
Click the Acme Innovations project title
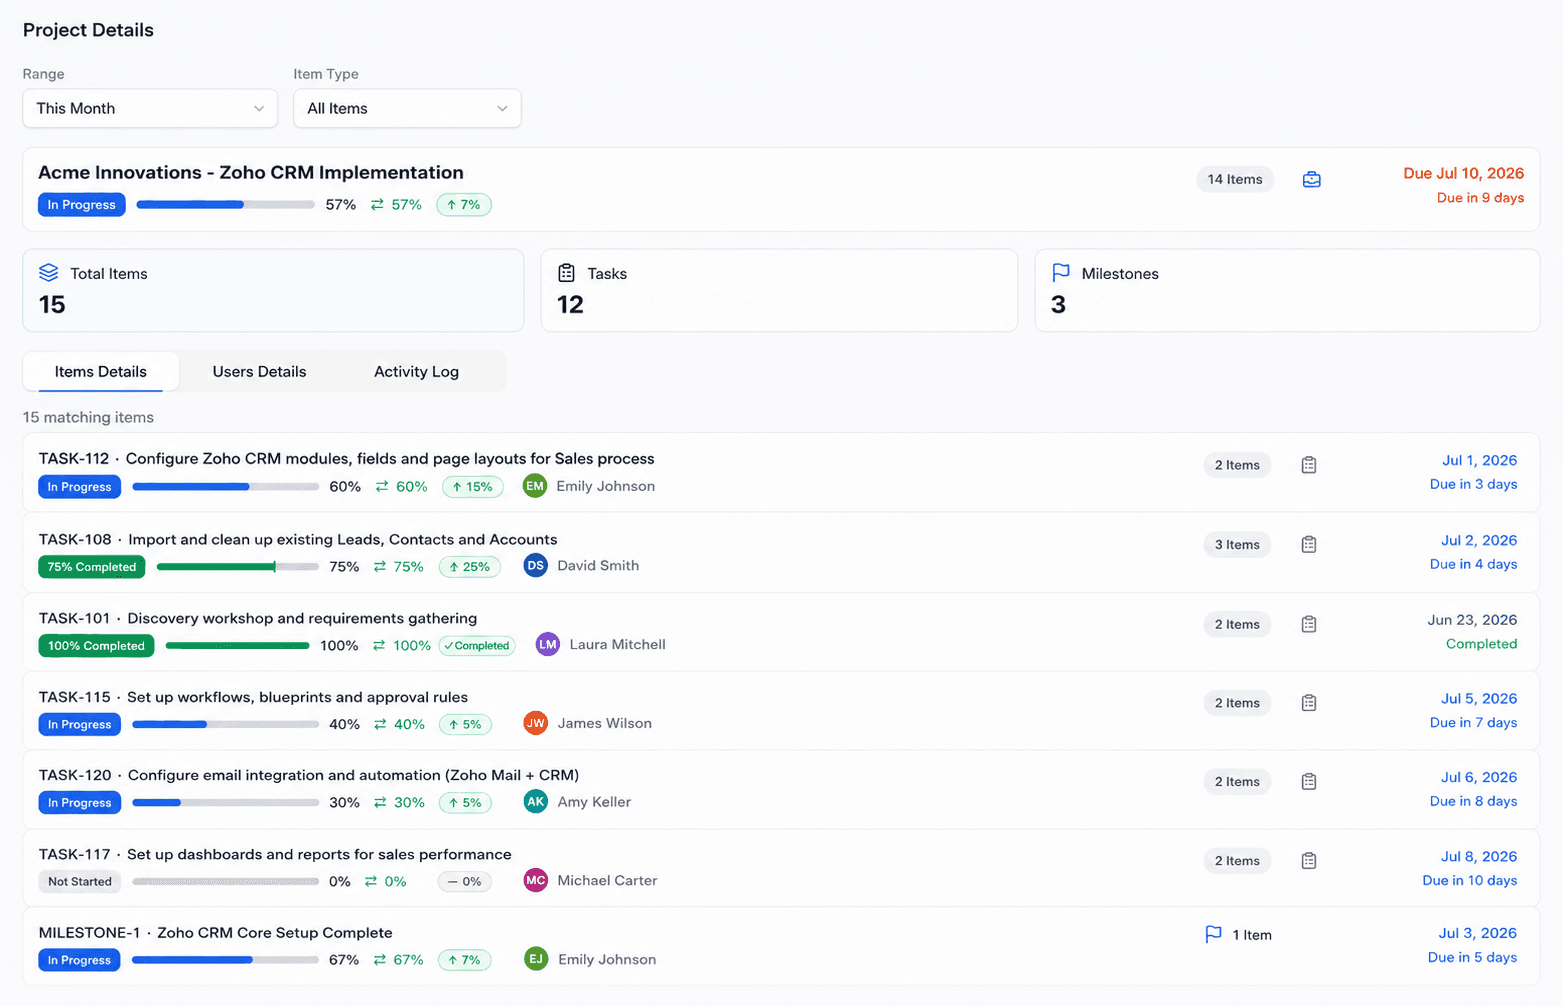251,173
